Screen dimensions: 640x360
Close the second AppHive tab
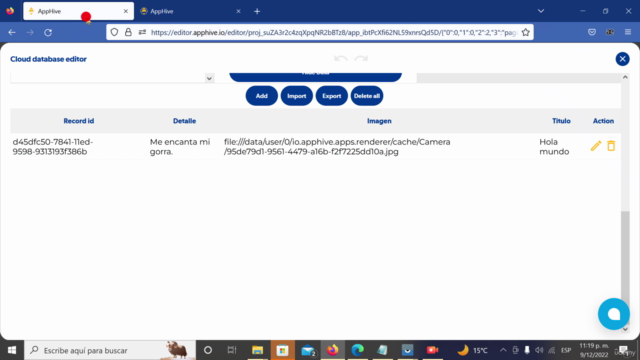238,11
